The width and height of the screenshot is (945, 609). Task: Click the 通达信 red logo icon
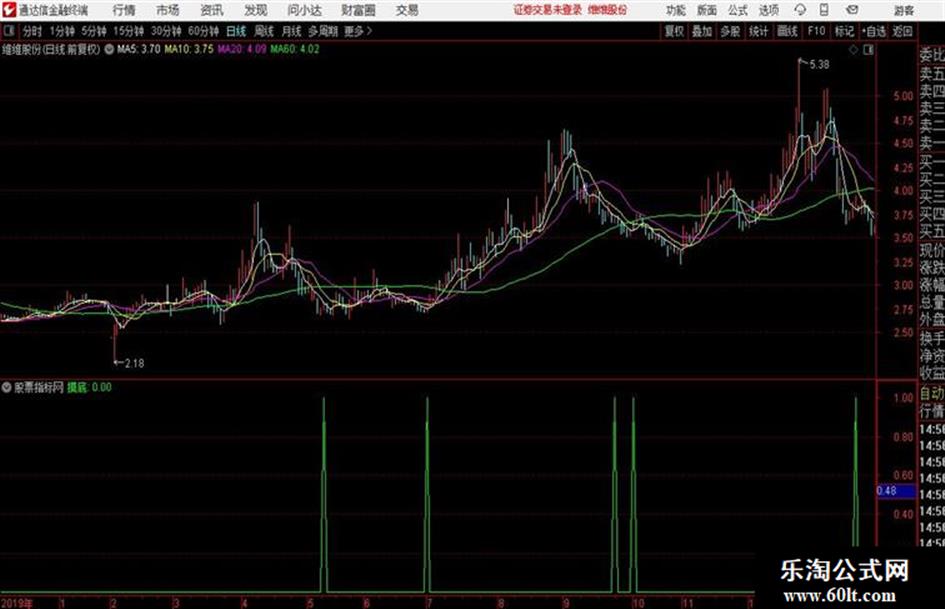(9, 10)
